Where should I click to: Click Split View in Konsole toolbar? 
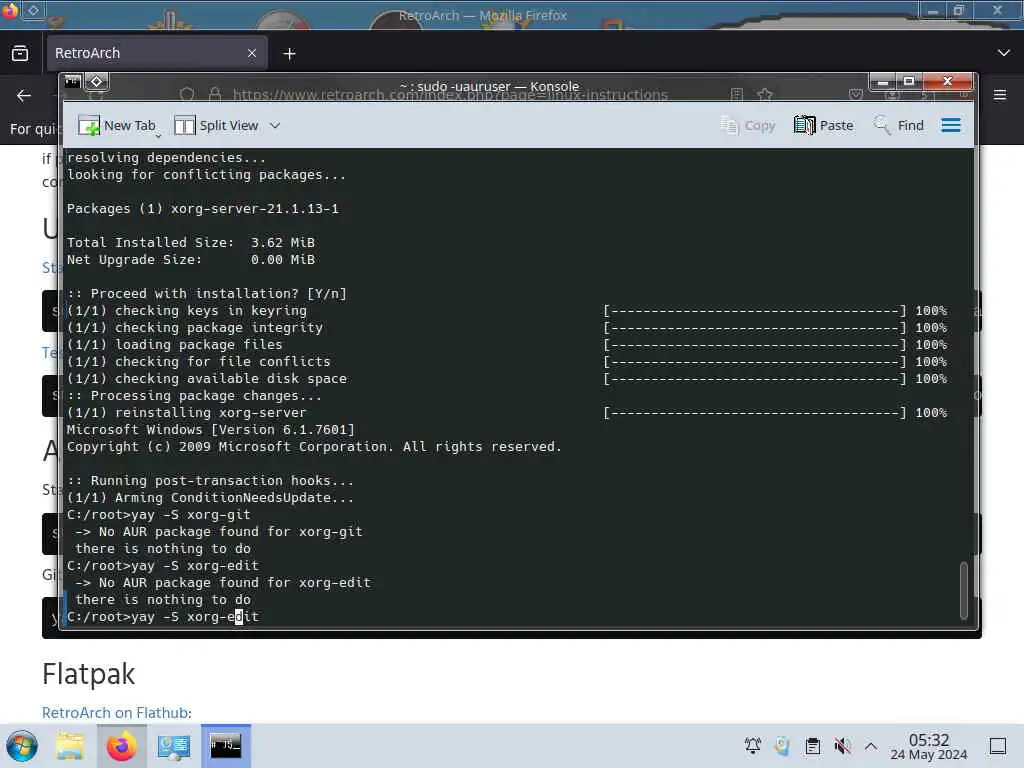pos(217,125)
